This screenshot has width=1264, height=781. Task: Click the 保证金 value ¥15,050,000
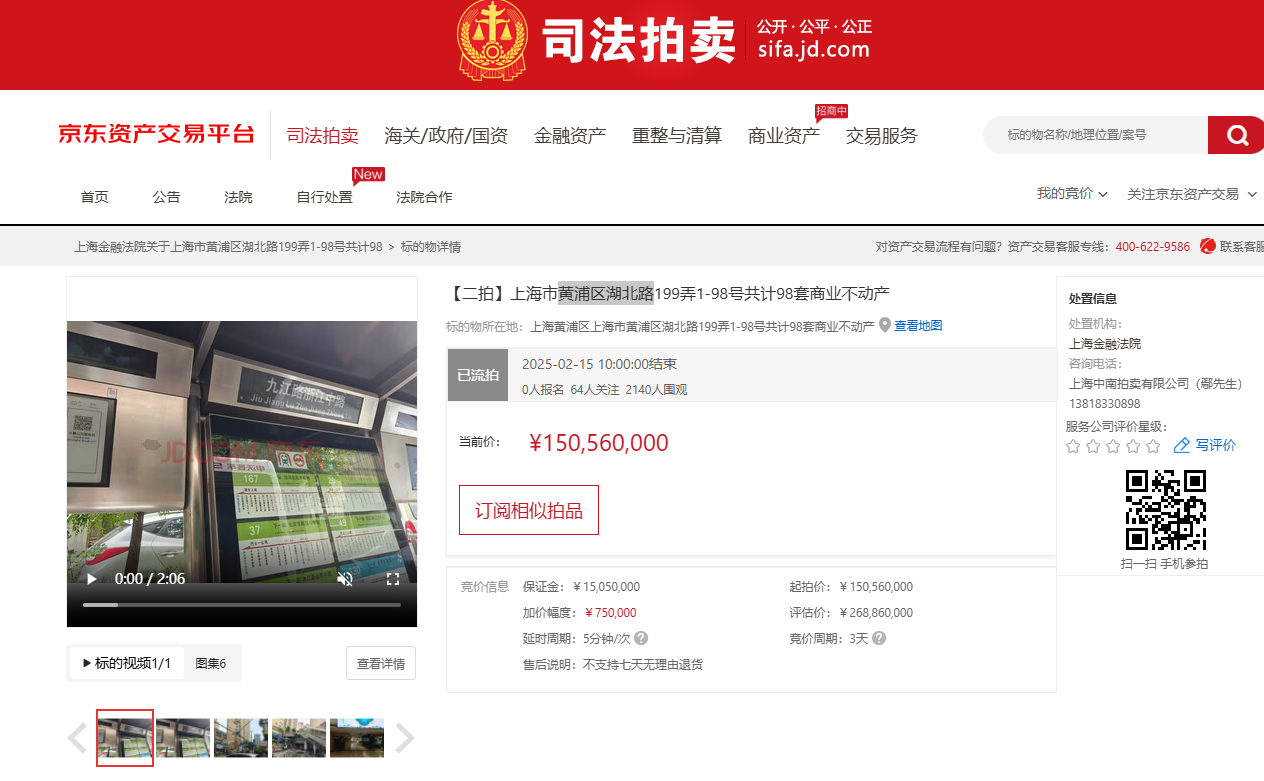click(x=607, y=587)
